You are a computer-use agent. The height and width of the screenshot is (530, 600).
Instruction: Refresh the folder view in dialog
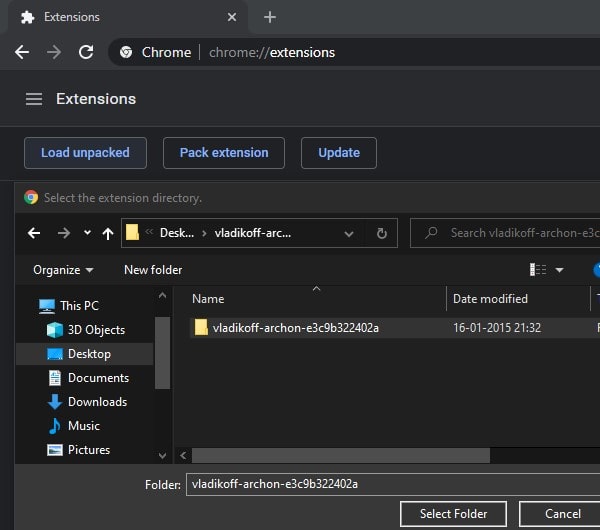coord(382,233)
